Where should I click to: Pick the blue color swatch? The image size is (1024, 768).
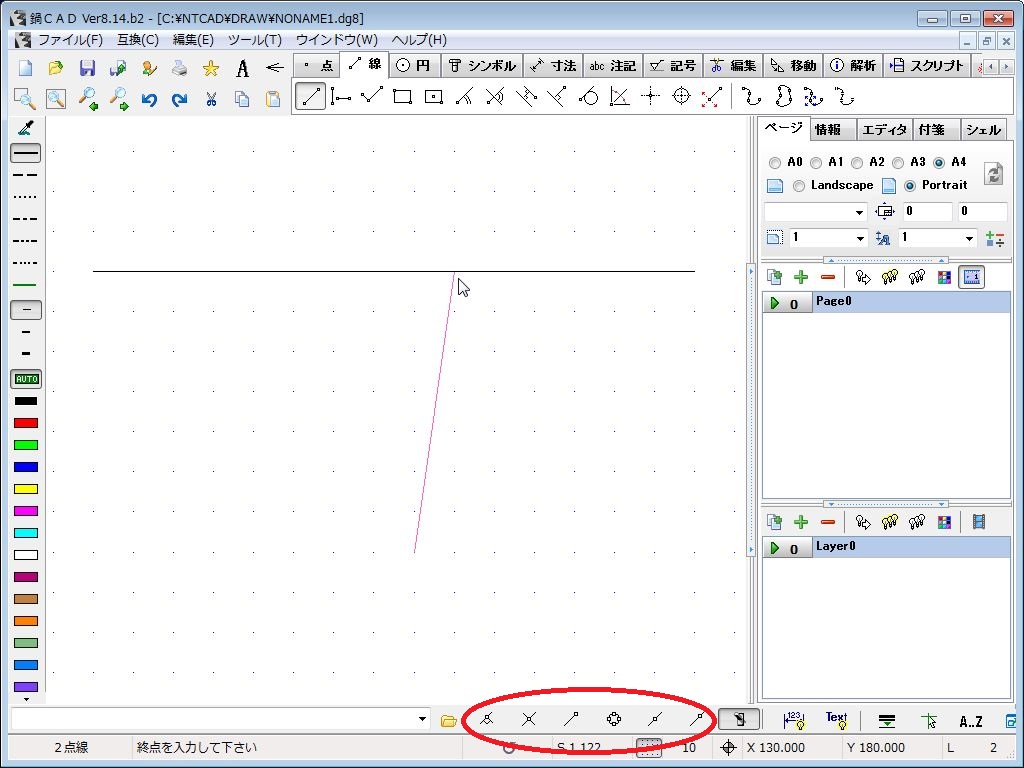click(x=26, y=467)
